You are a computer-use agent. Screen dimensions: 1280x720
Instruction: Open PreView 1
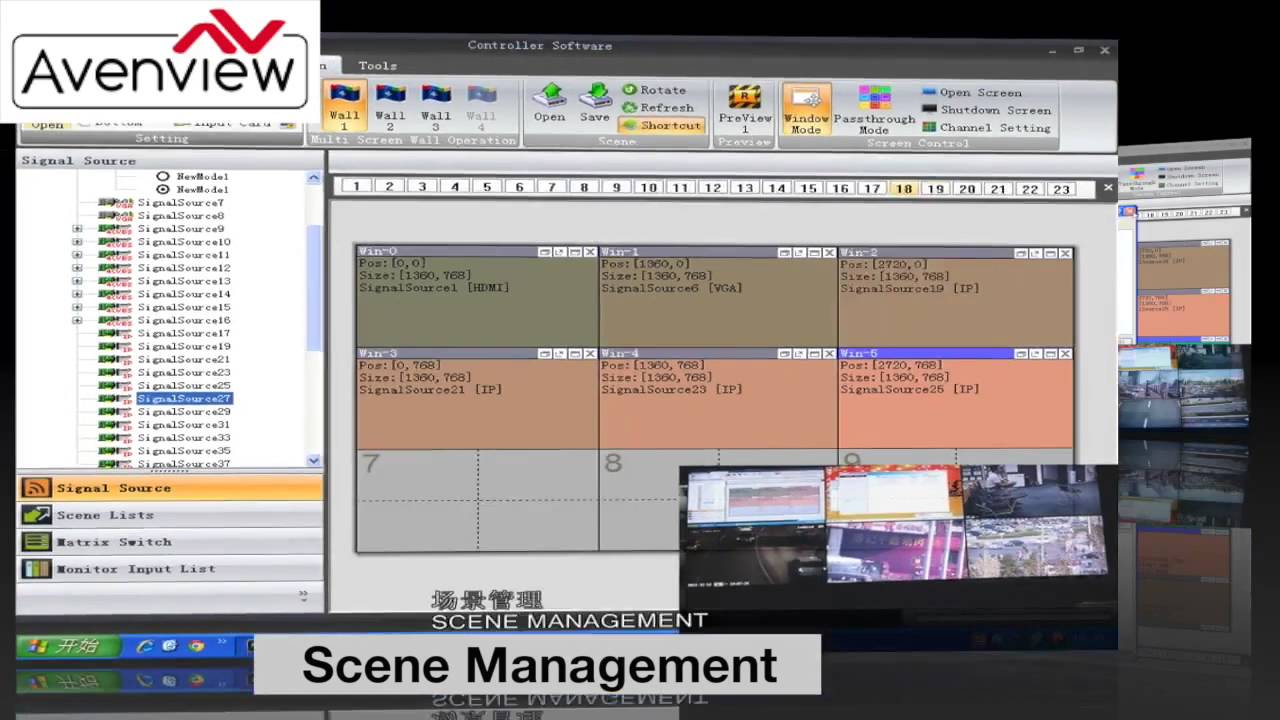click(x=745, y=109)
